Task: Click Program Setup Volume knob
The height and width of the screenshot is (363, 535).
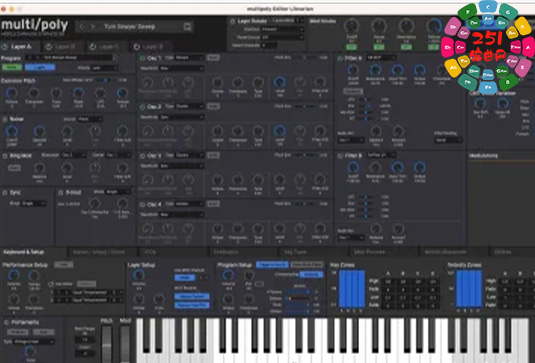Action: [228, 275]
